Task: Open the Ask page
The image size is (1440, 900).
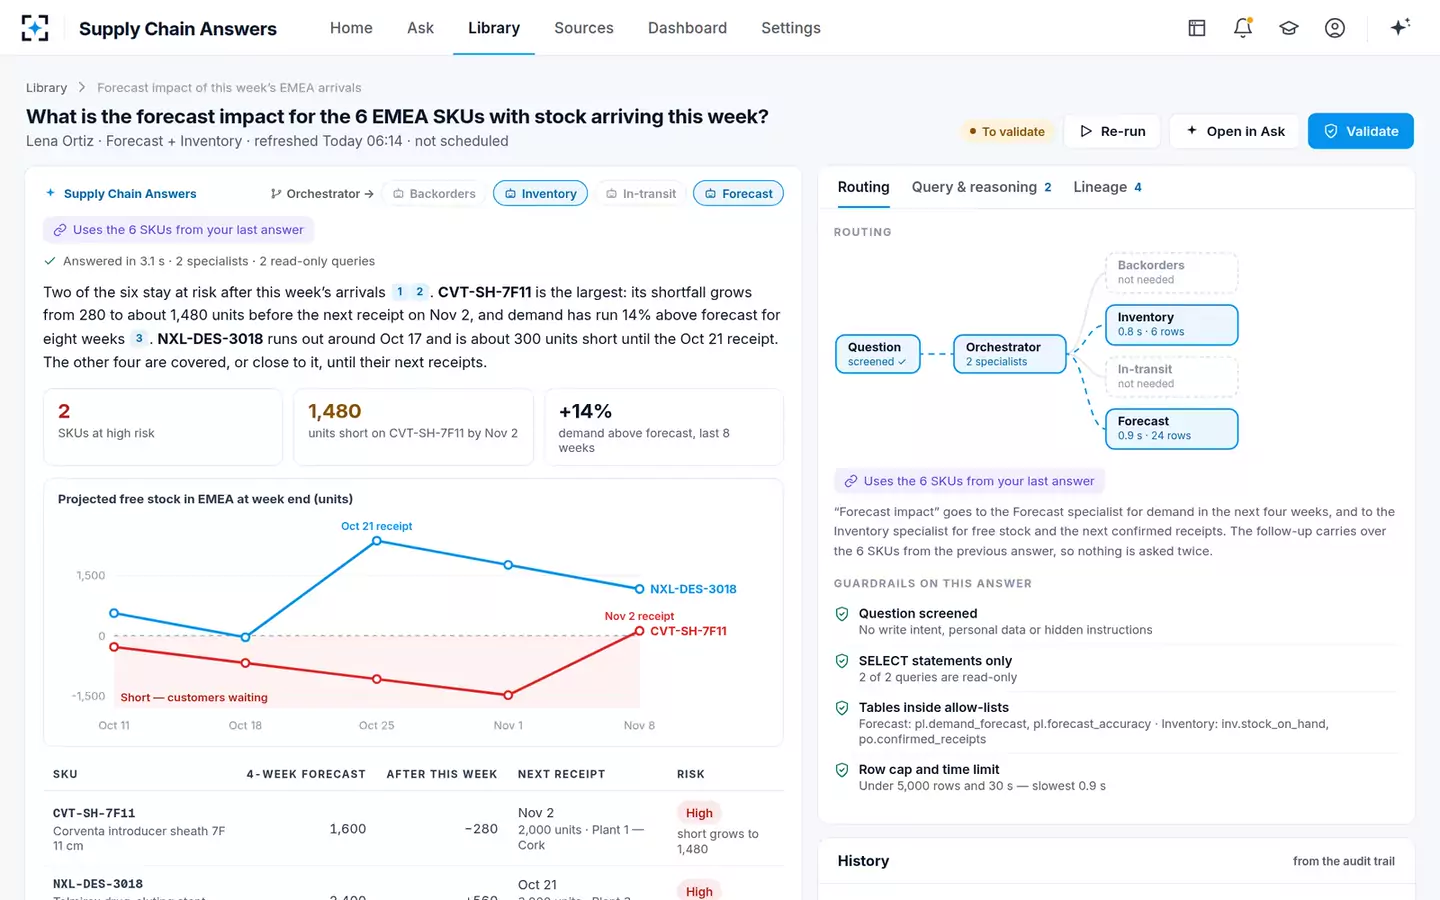Action: tap(420, 28)
